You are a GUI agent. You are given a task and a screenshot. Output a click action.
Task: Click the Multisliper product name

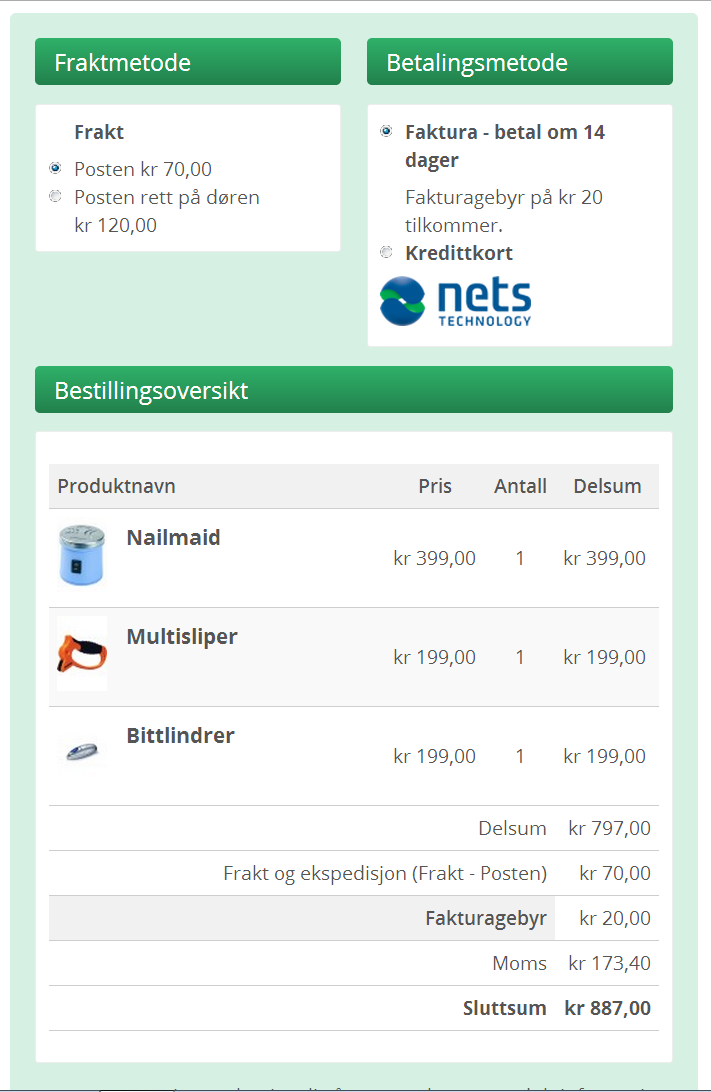[182, 637]
